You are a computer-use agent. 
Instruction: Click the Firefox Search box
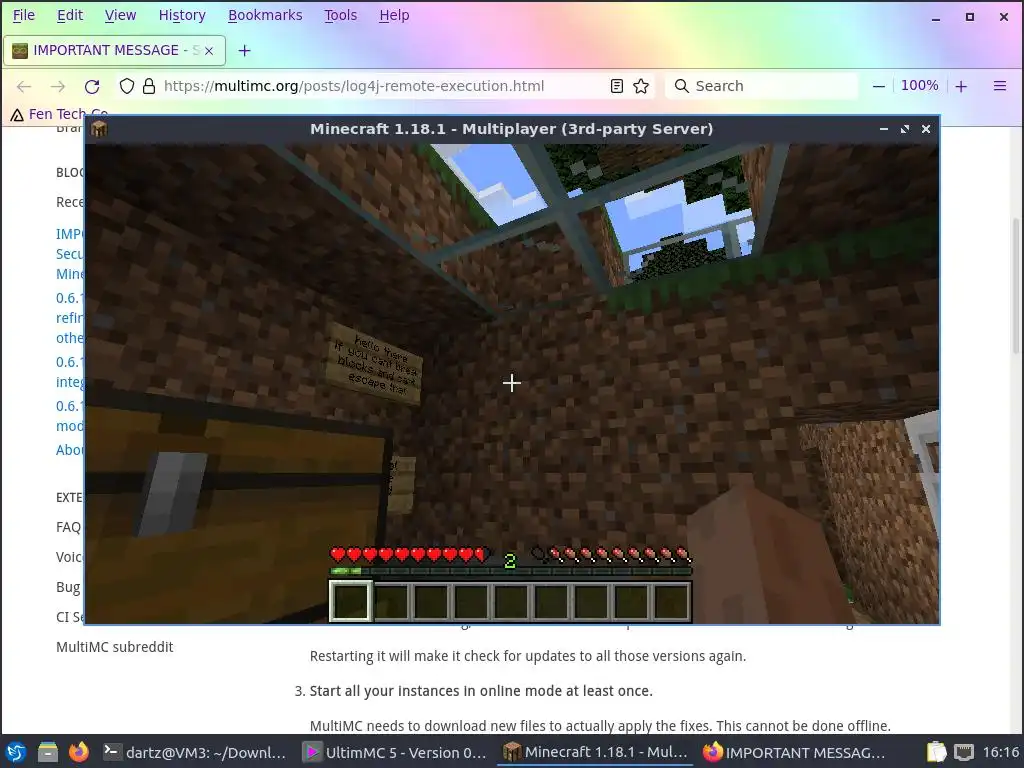[x=761, y=86]
